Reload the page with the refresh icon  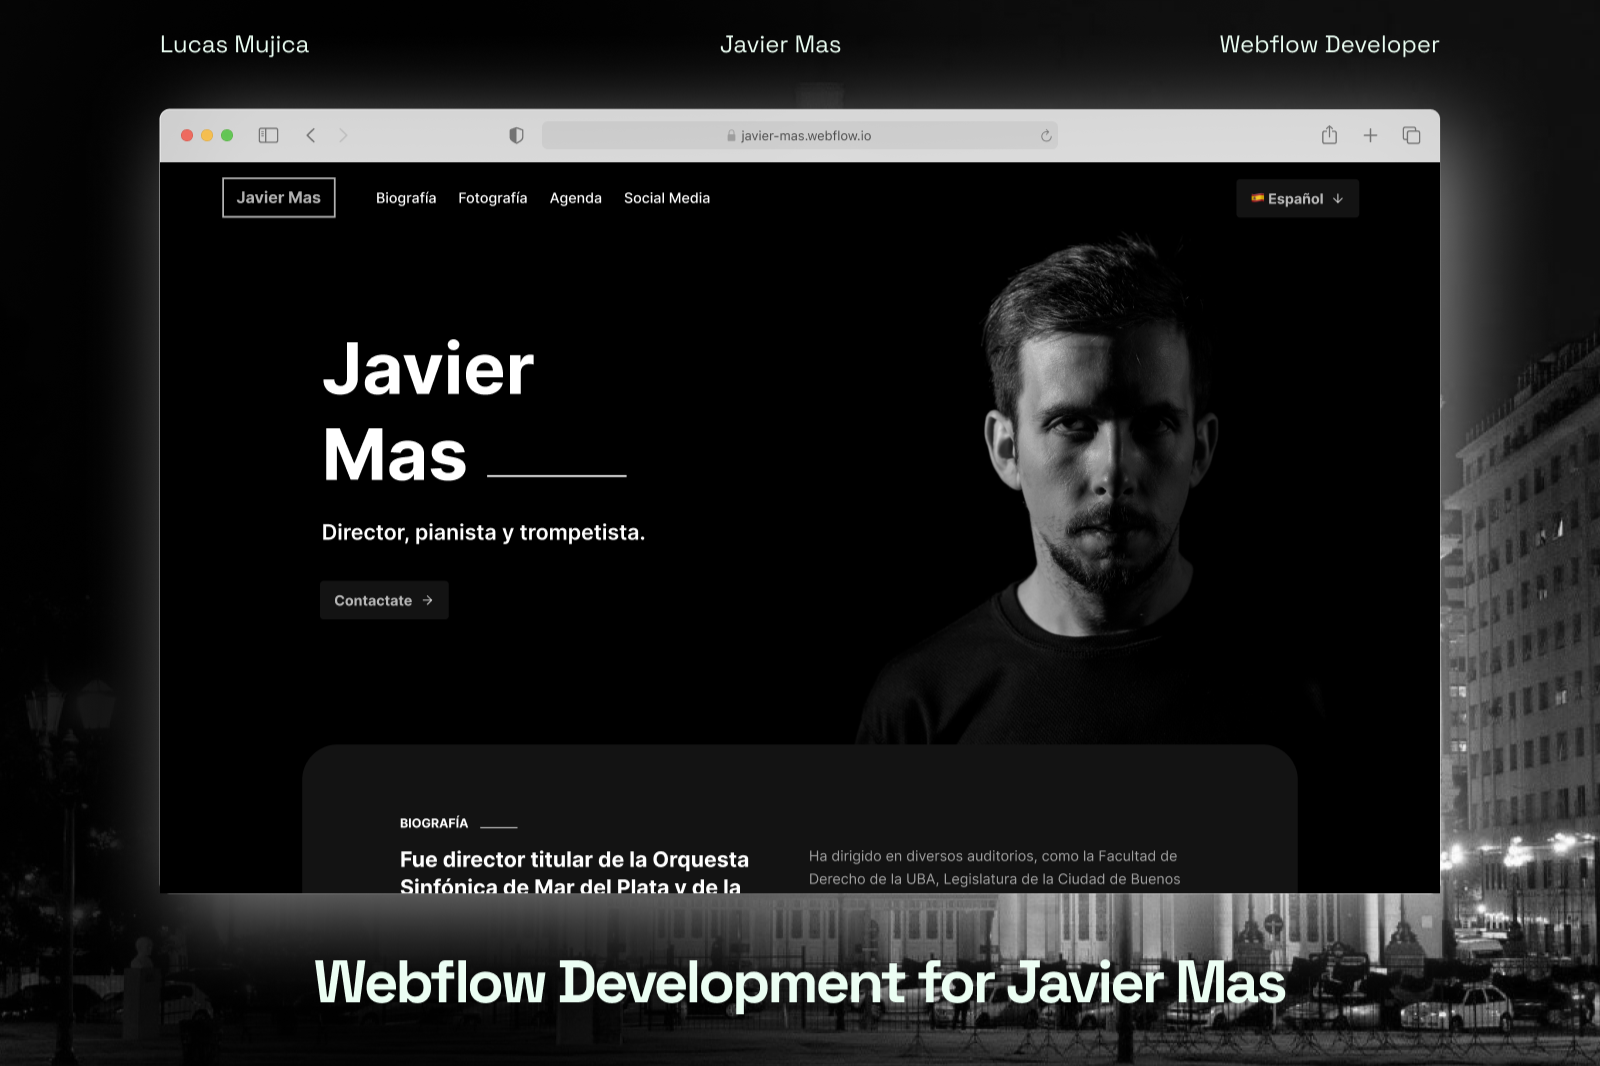1046,136
